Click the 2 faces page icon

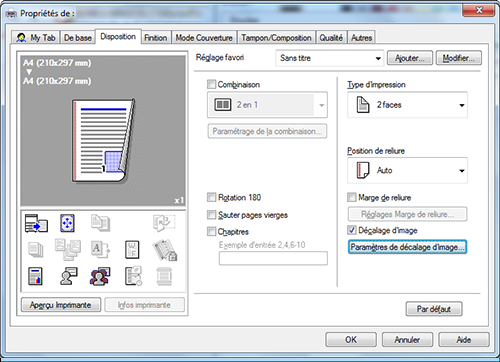tap(363, 105)
